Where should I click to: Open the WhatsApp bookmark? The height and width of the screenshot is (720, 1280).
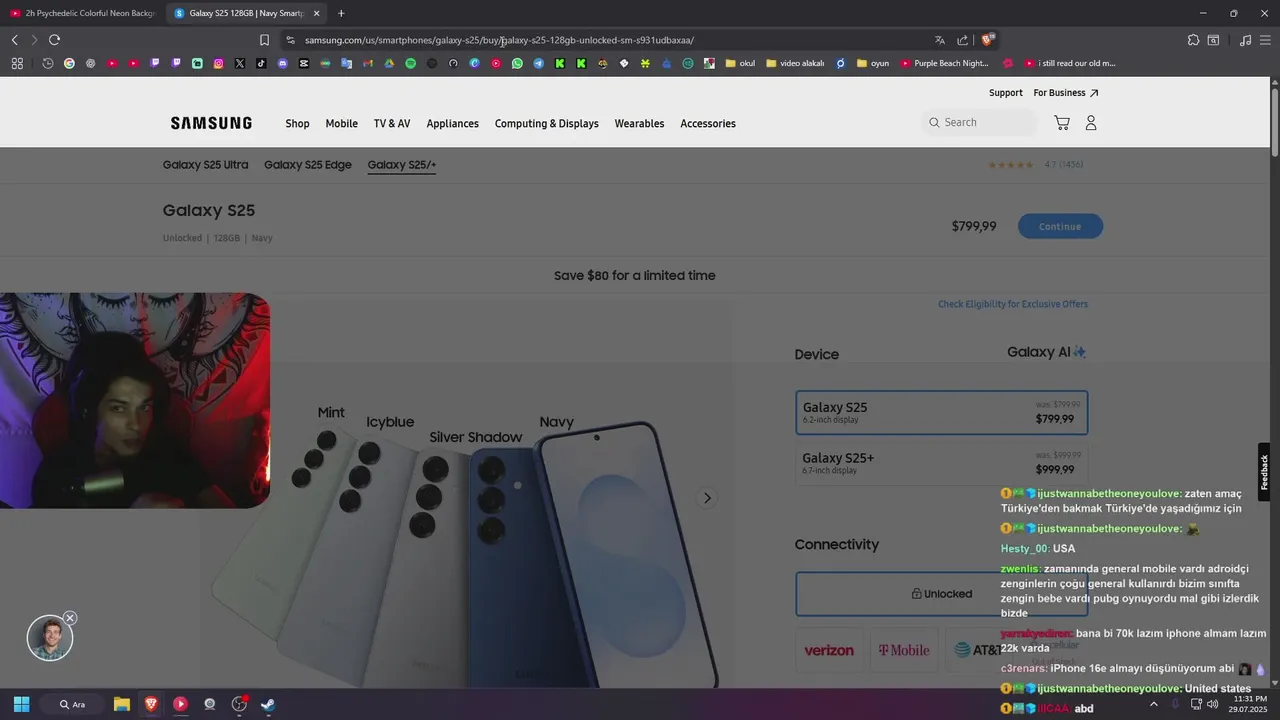[517, 63]
